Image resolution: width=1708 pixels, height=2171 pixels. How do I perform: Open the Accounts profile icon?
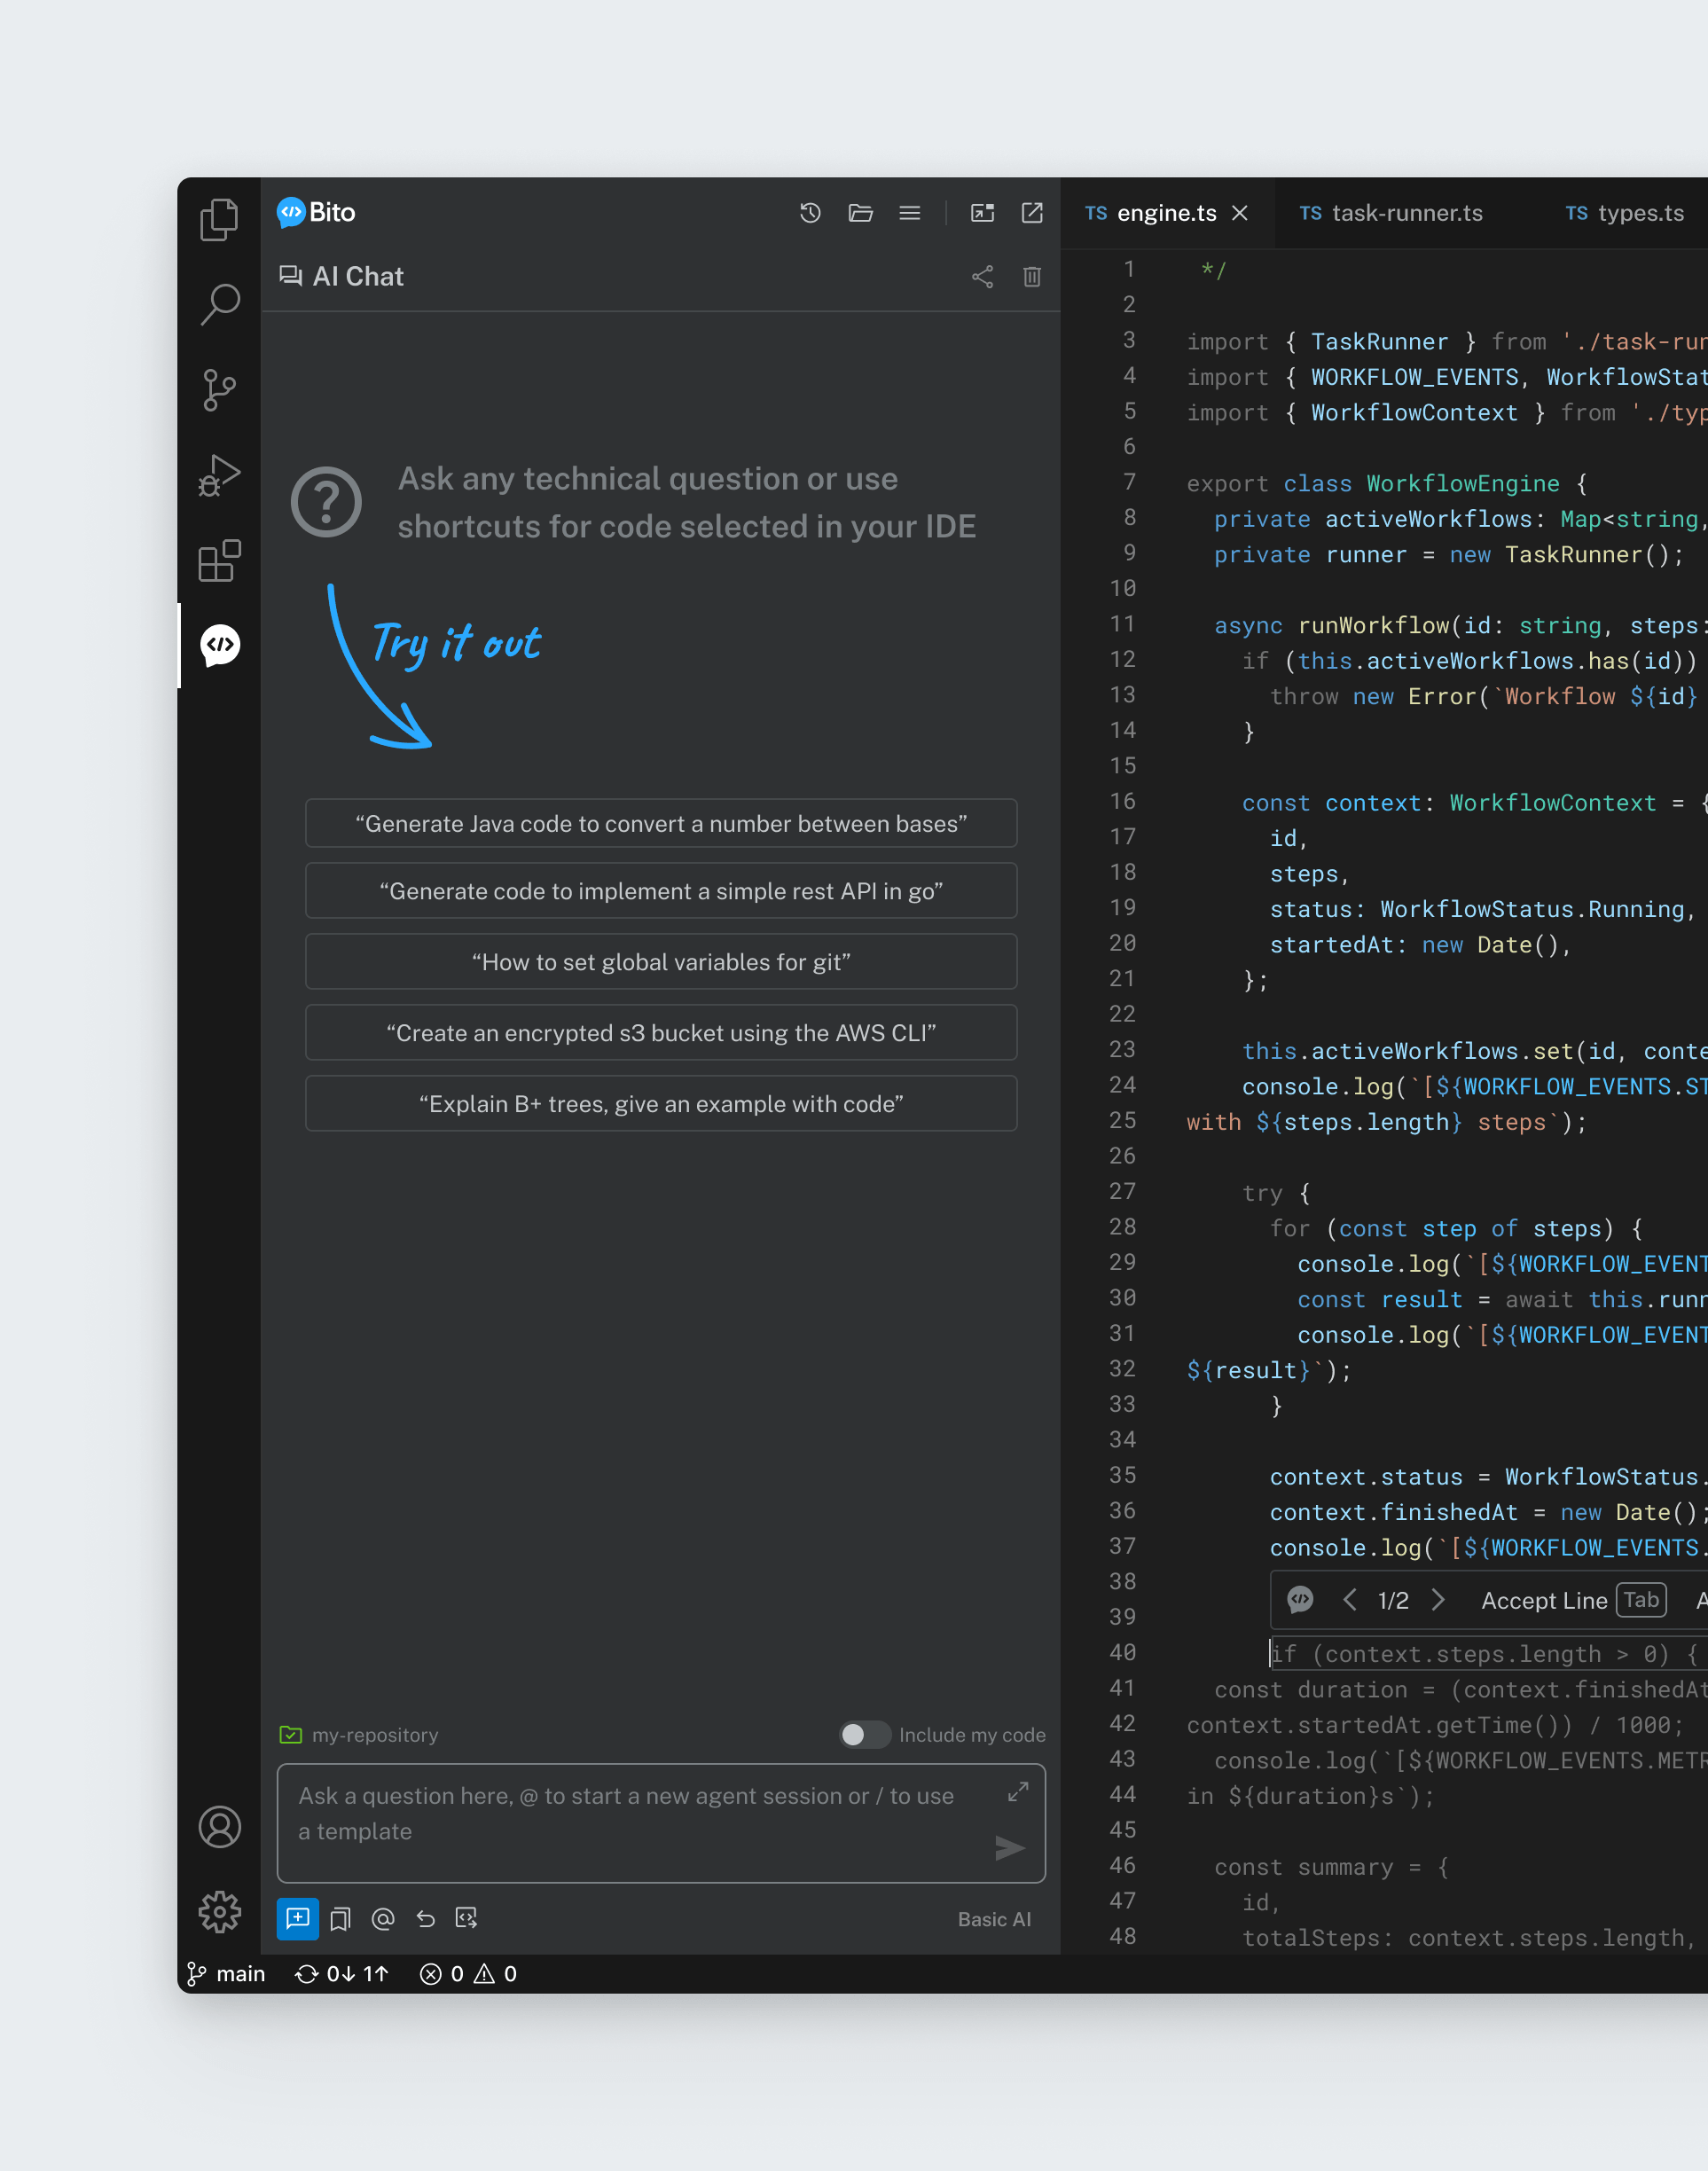220,1826
